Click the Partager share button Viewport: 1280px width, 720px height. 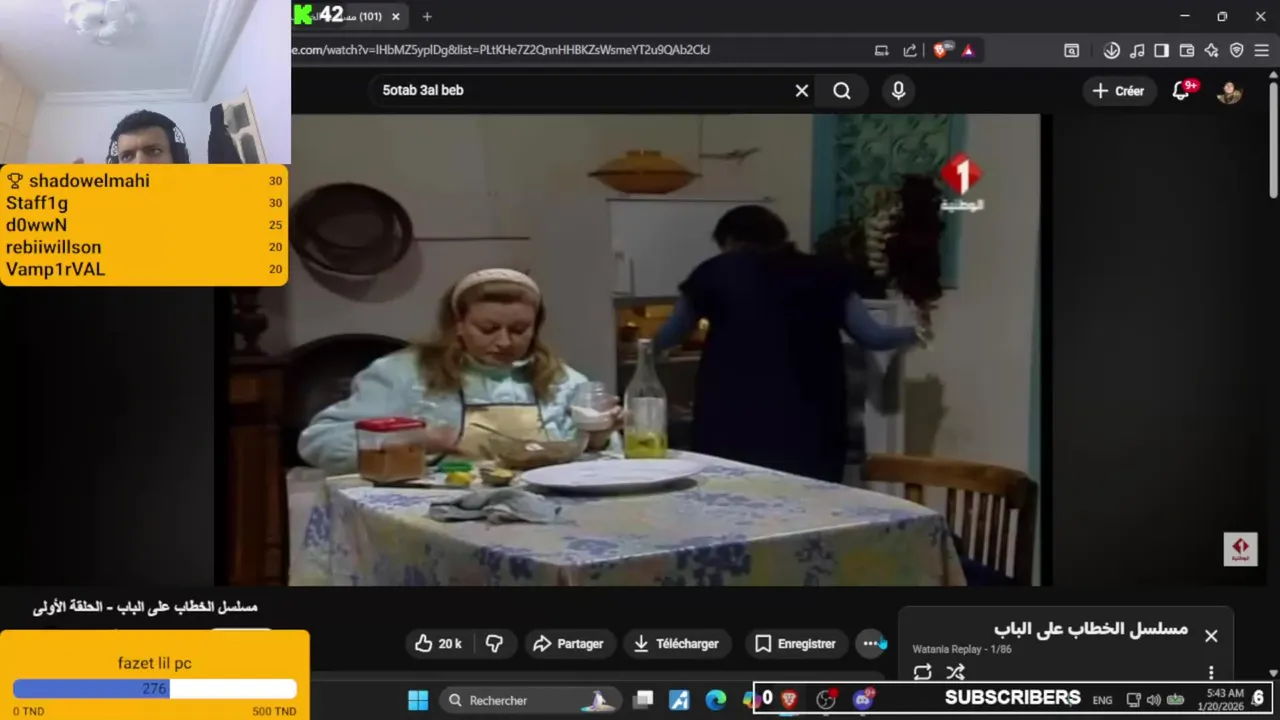[568, 644]
